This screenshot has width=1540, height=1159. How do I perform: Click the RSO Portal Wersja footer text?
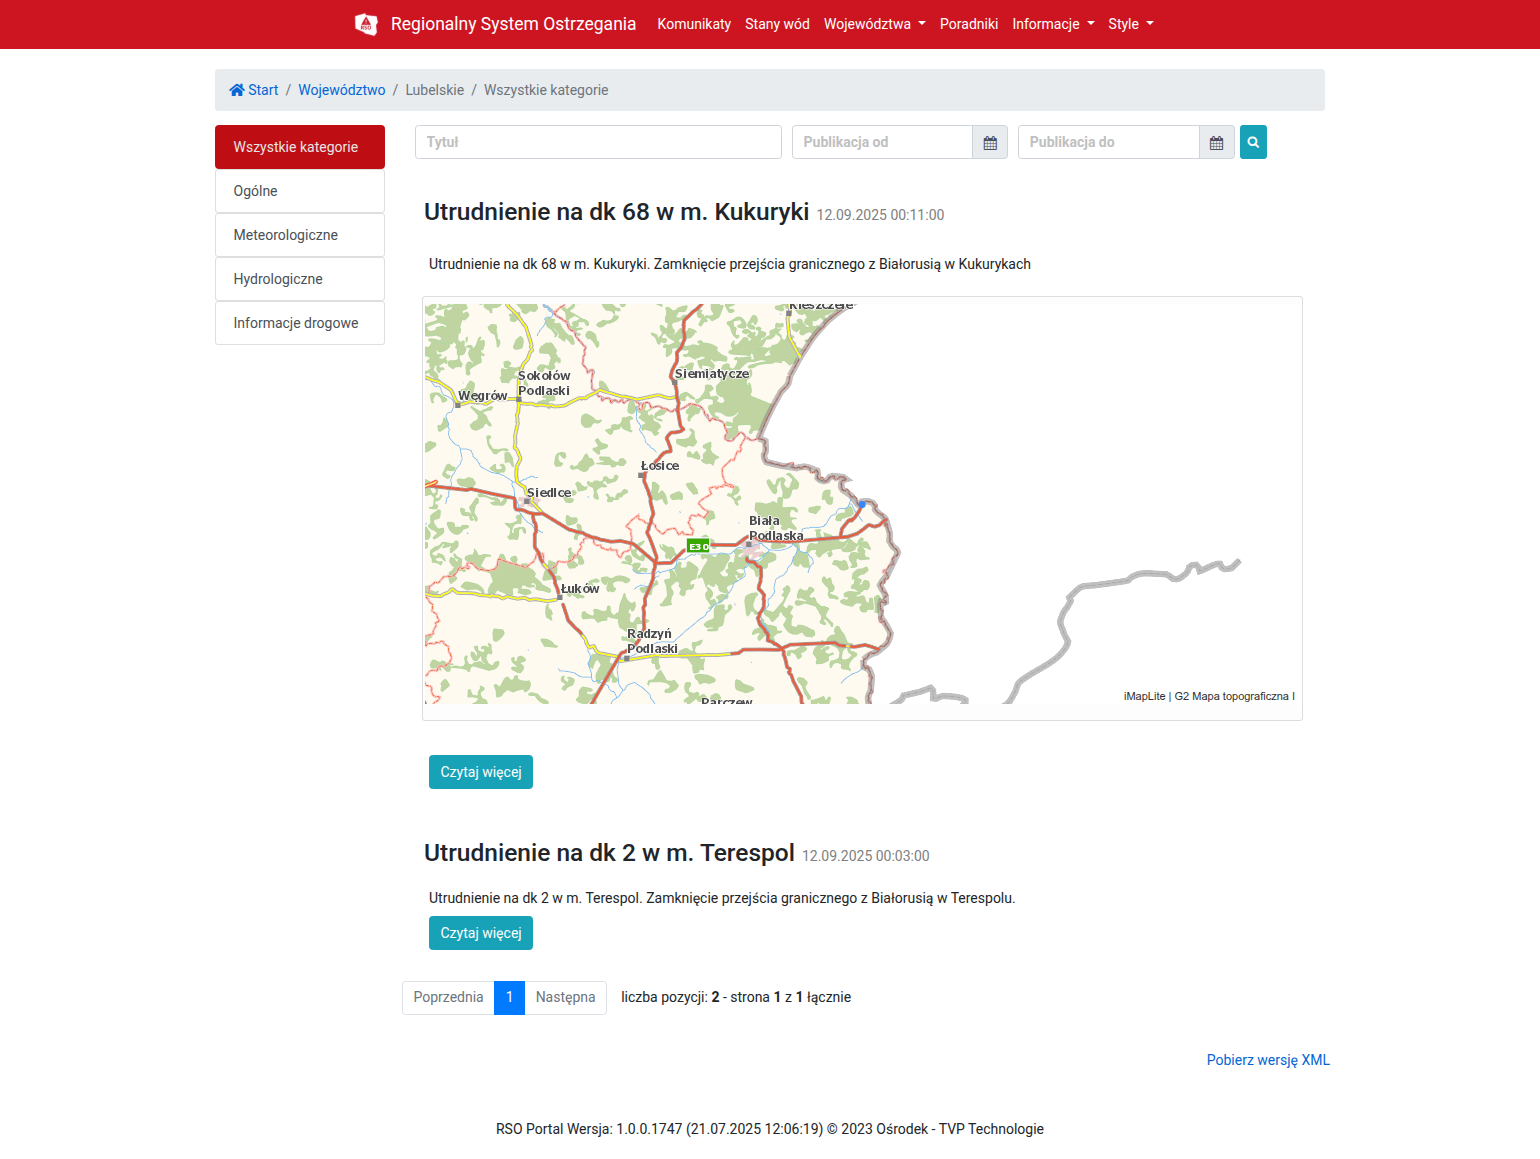click(x=770, y=1129)
